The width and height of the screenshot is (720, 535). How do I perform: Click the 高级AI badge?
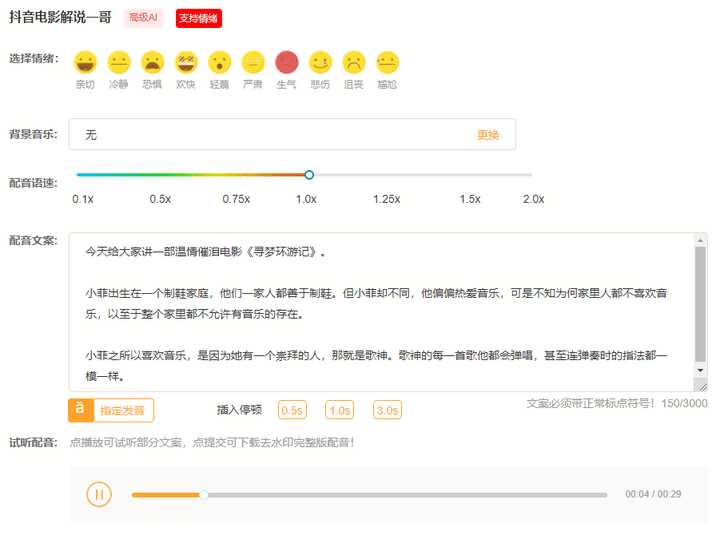point(143,18)
